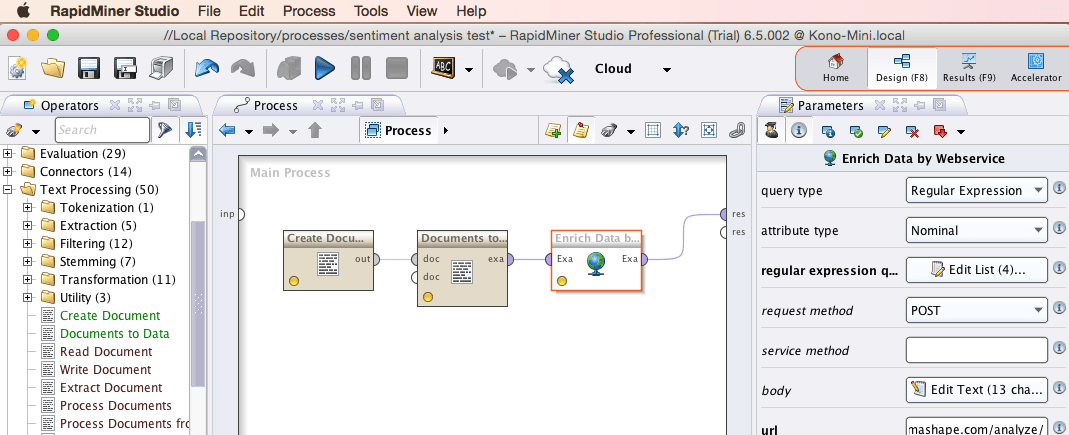The height and width of the screenshot is (435, 1069).
Task: Click the Process breadcrumb button
Action: [400, 130]
